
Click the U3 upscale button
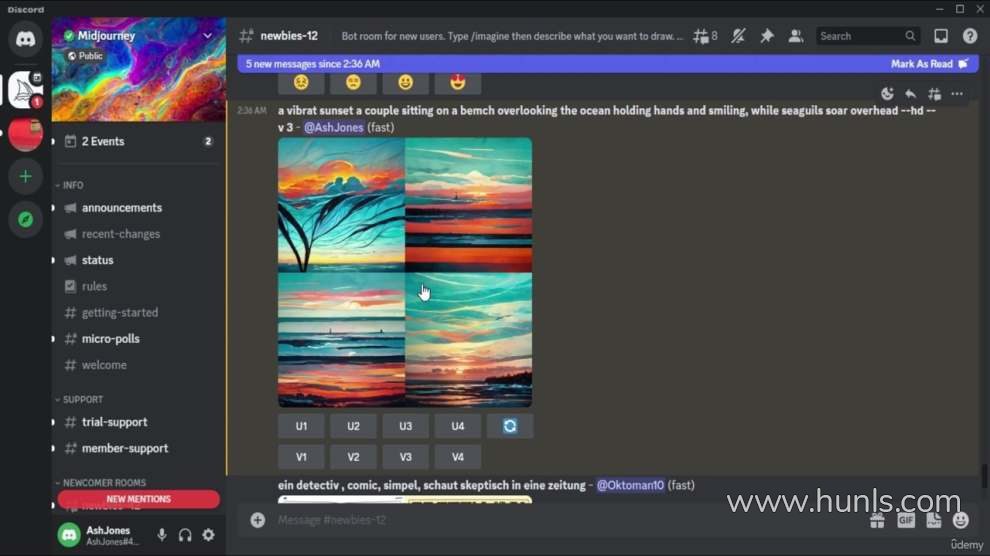(405, 426)
